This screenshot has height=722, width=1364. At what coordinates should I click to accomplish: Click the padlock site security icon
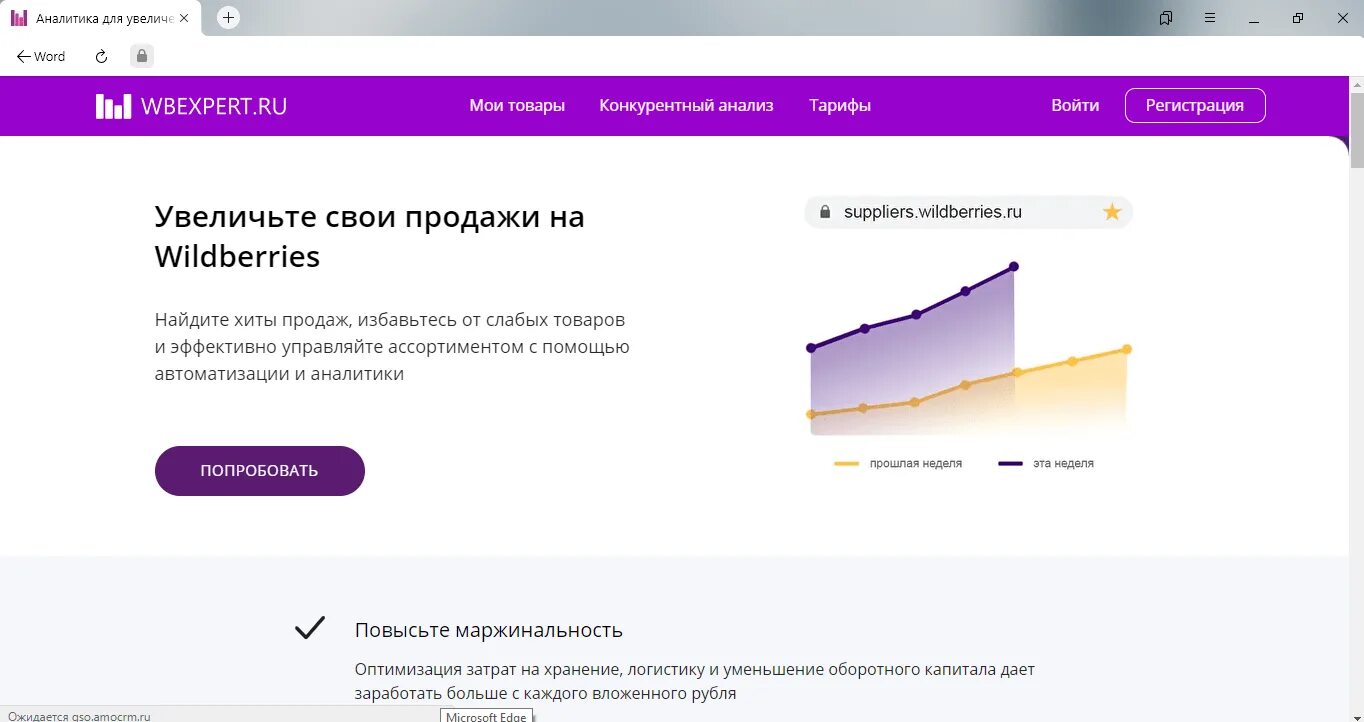142,57
